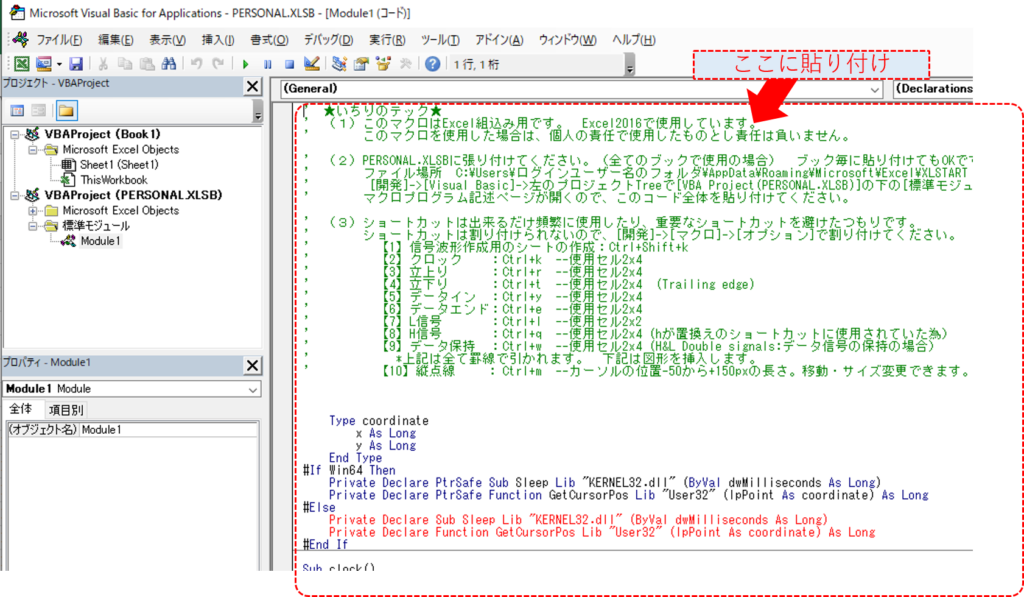This screenshot has width=1024, height=597.
Task: Toggle Design Mode icon
Action: (312, 63)
